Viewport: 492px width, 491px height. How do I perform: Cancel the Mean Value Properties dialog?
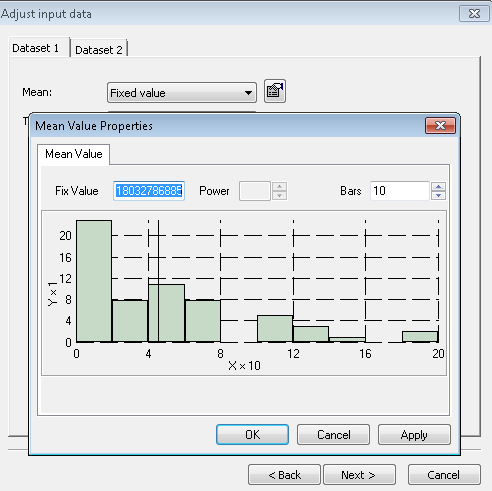pyautogui.click(x=333, y=435)
